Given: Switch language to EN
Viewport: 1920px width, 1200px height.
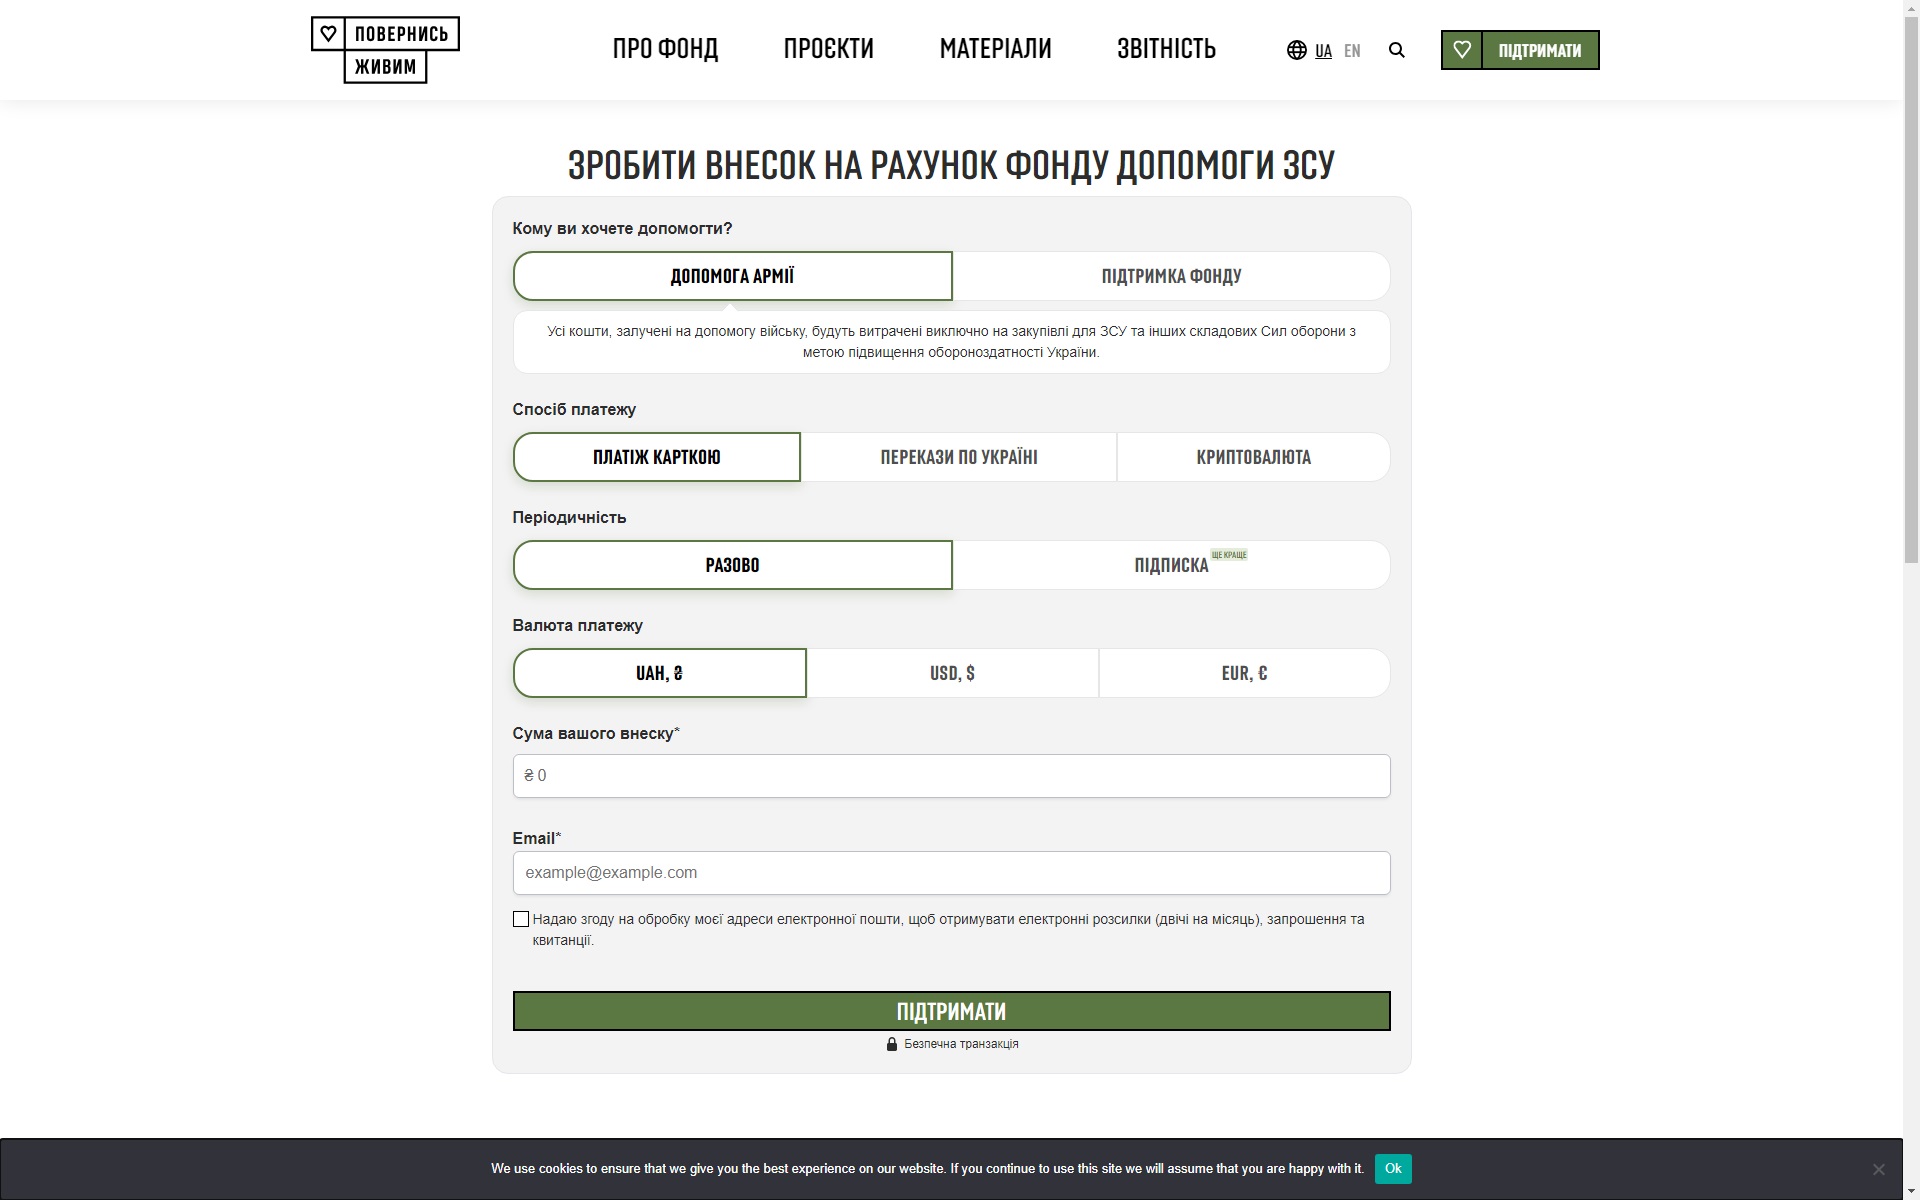Looking at the screenshot, I should click(1352, 51).
